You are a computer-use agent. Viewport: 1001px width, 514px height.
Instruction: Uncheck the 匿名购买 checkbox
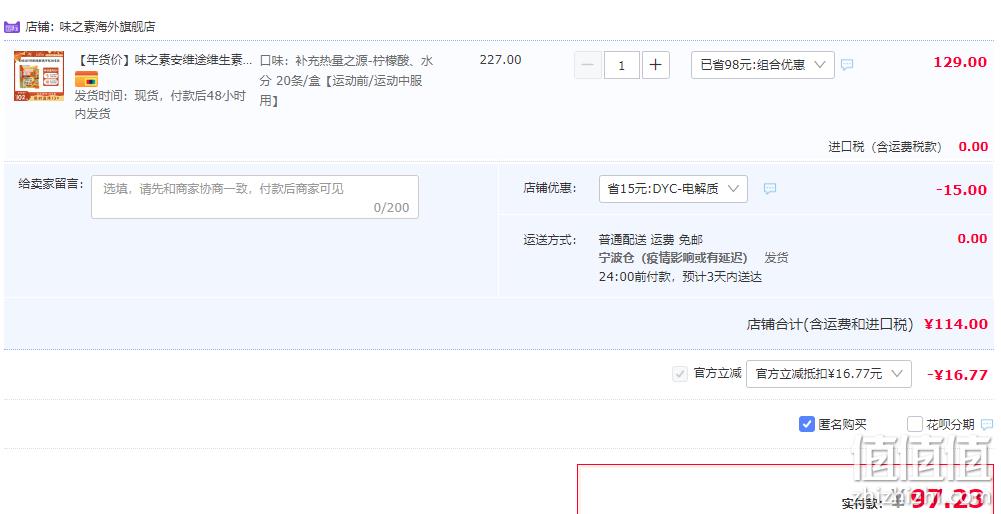tap(807, 424)
